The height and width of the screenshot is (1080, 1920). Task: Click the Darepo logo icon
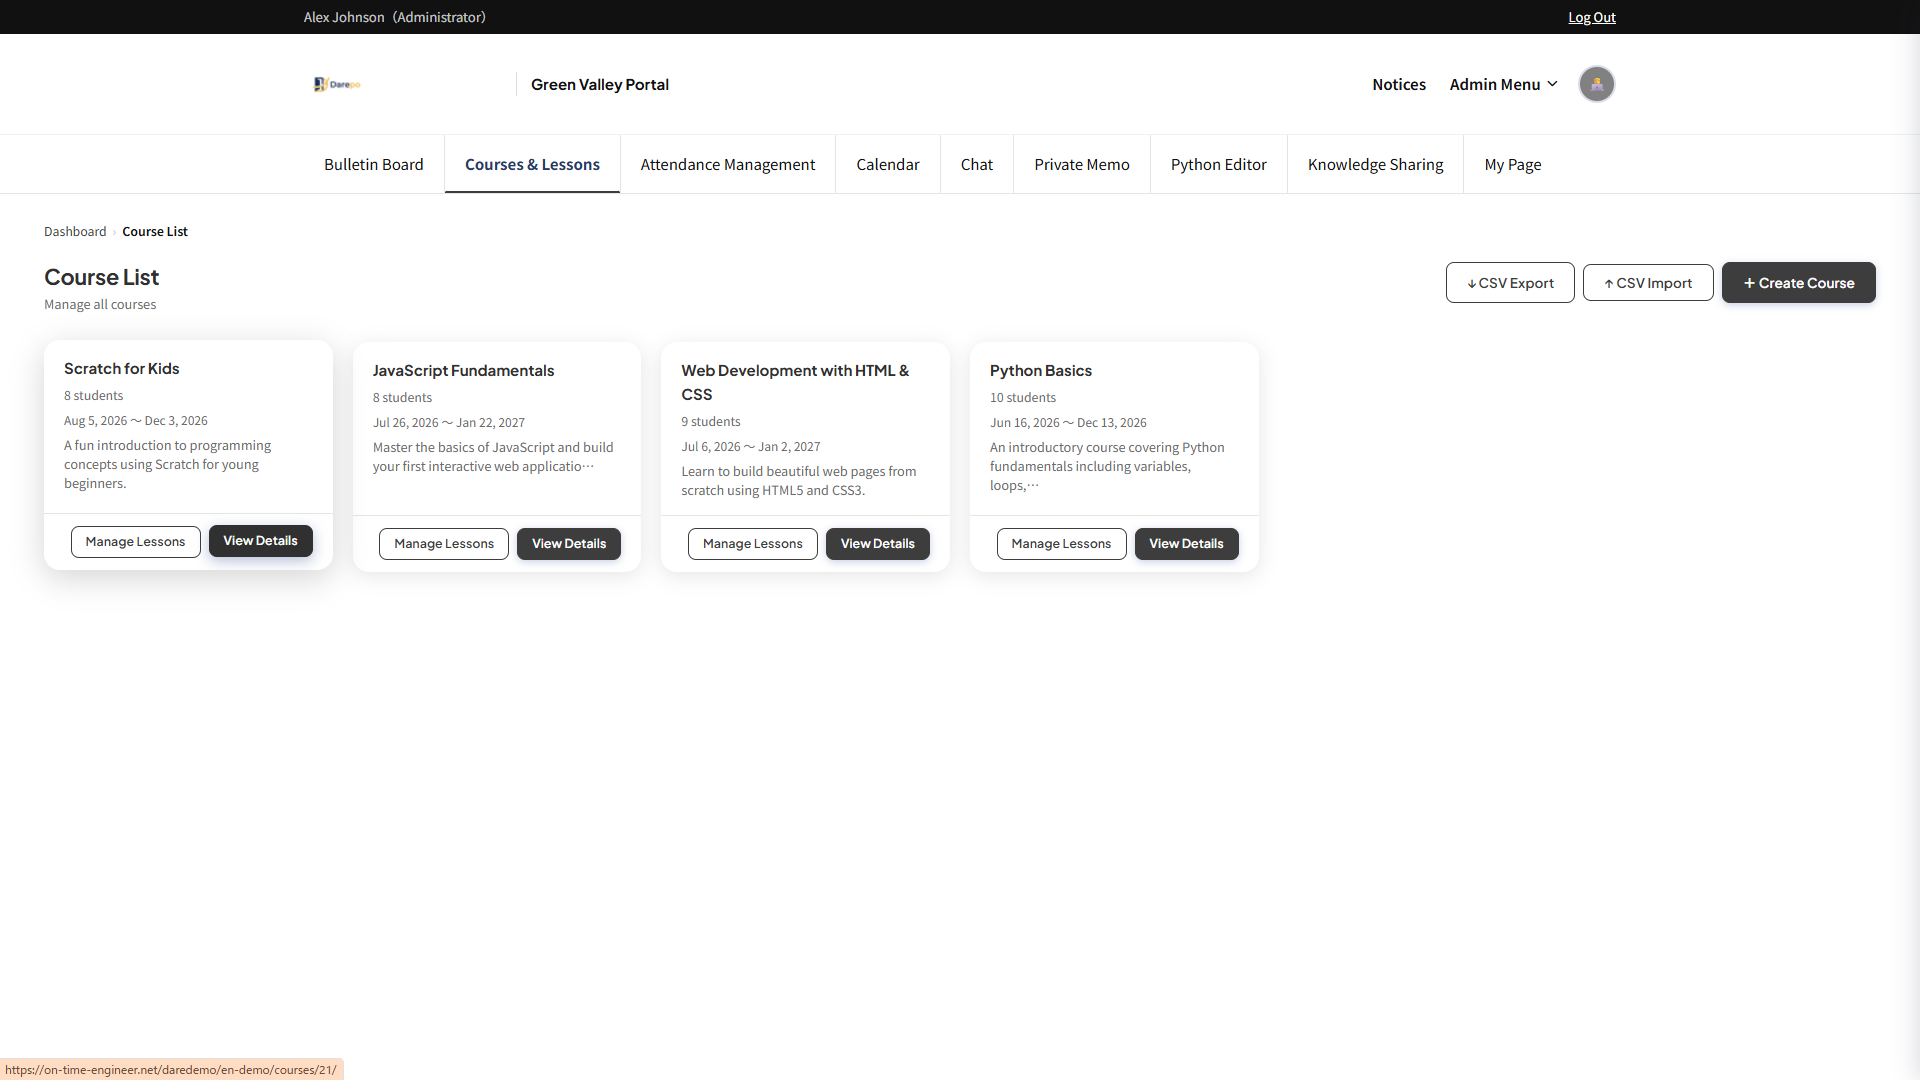point(337,84)
